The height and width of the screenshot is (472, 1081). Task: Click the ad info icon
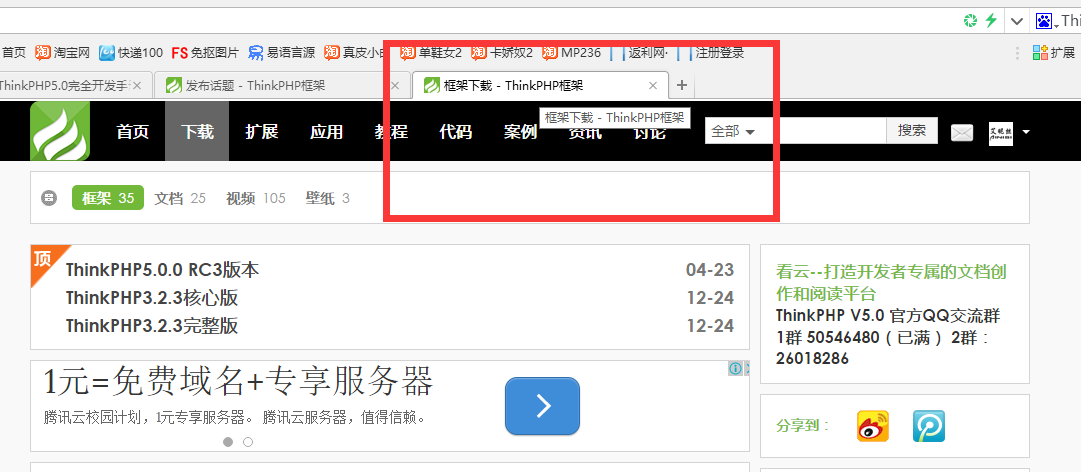point(736,369)
